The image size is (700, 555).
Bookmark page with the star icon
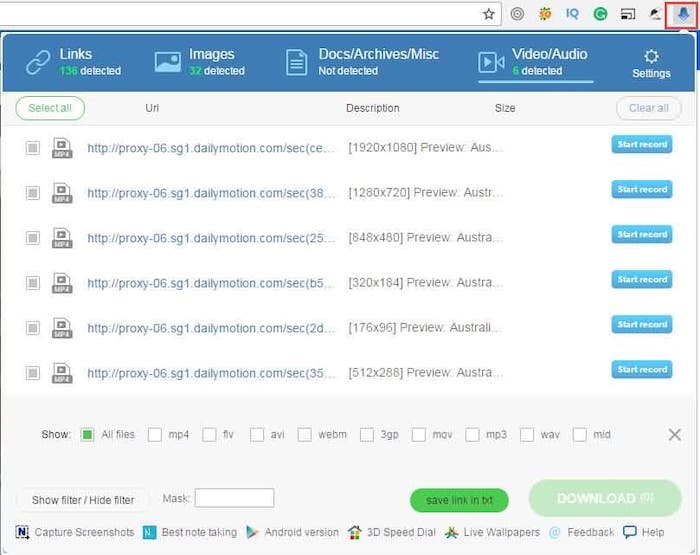[489, 14]
